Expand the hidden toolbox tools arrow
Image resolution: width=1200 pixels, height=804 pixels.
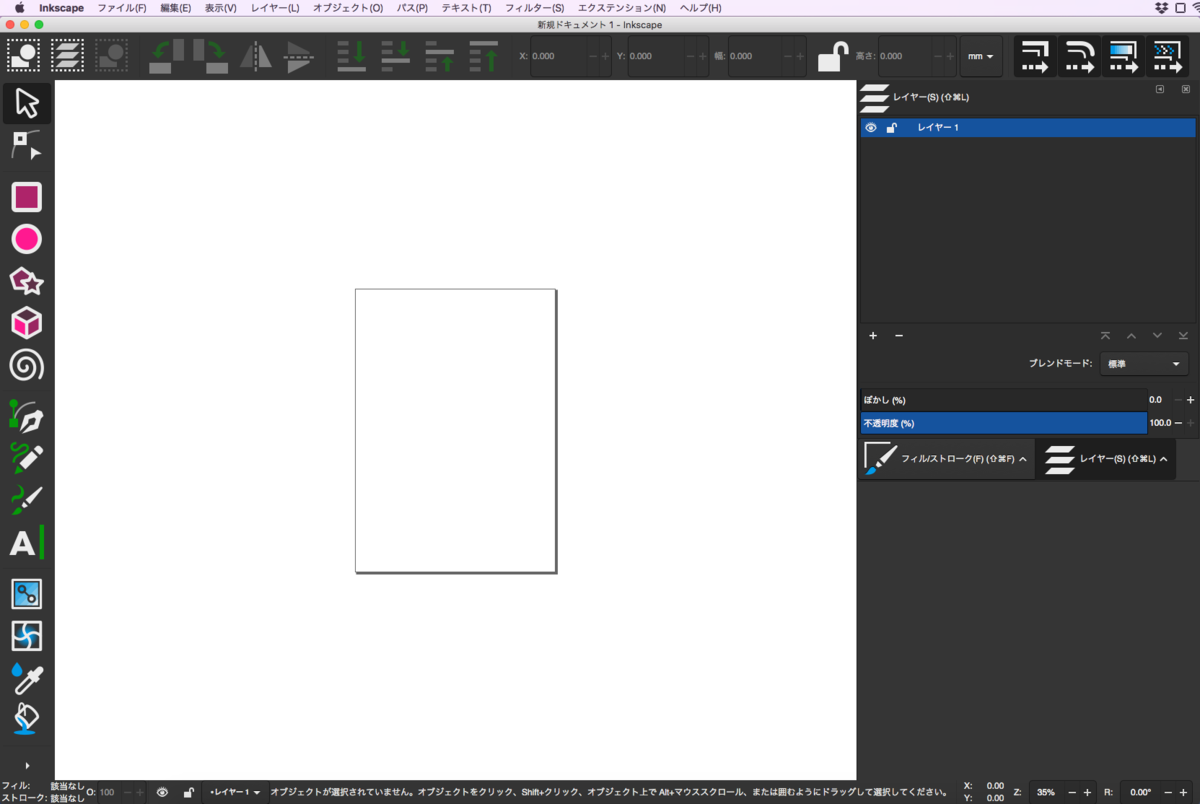(27, 765)
